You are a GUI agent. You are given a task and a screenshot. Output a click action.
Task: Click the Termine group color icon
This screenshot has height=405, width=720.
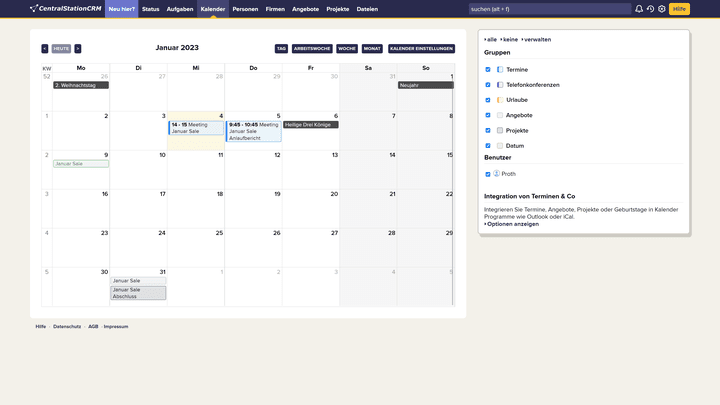[500, 70]
